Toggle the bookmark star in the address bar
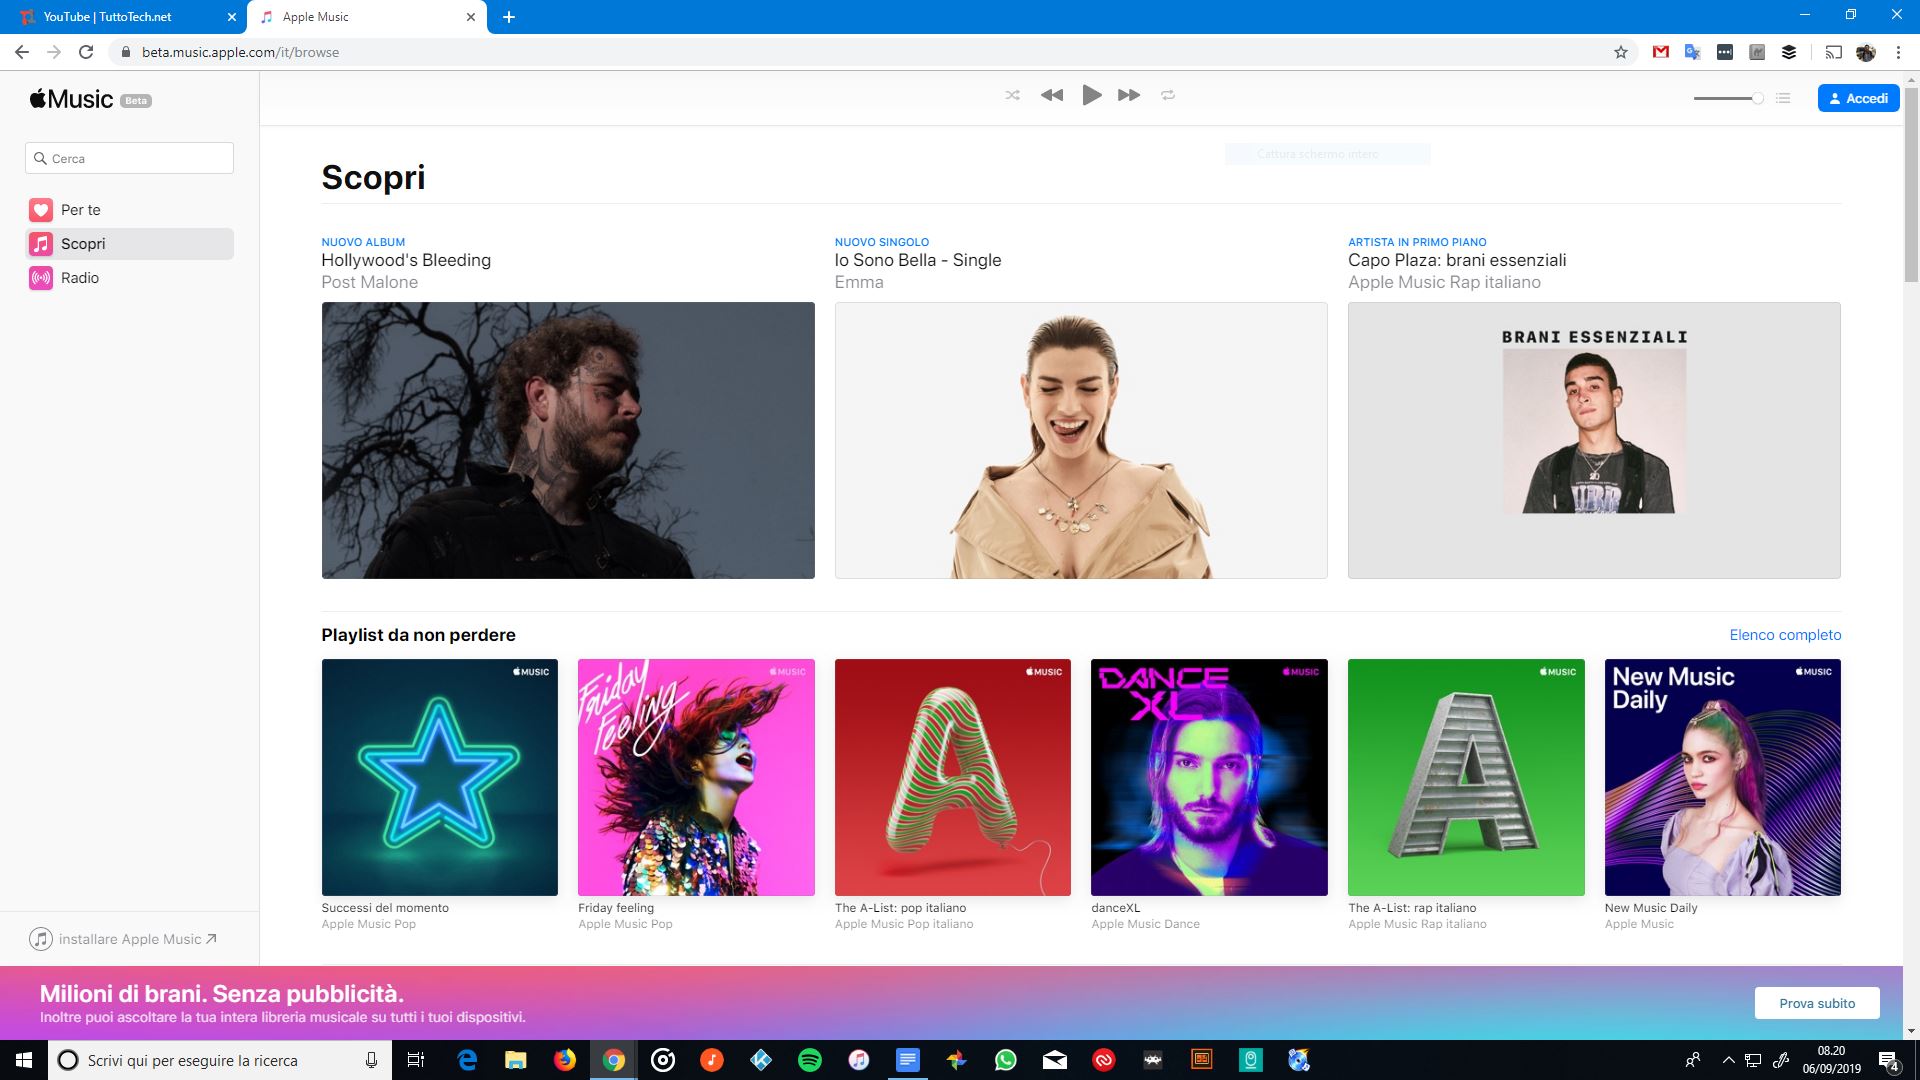The height and width of the screenshot is (1080, 1920). [1620, 52]
